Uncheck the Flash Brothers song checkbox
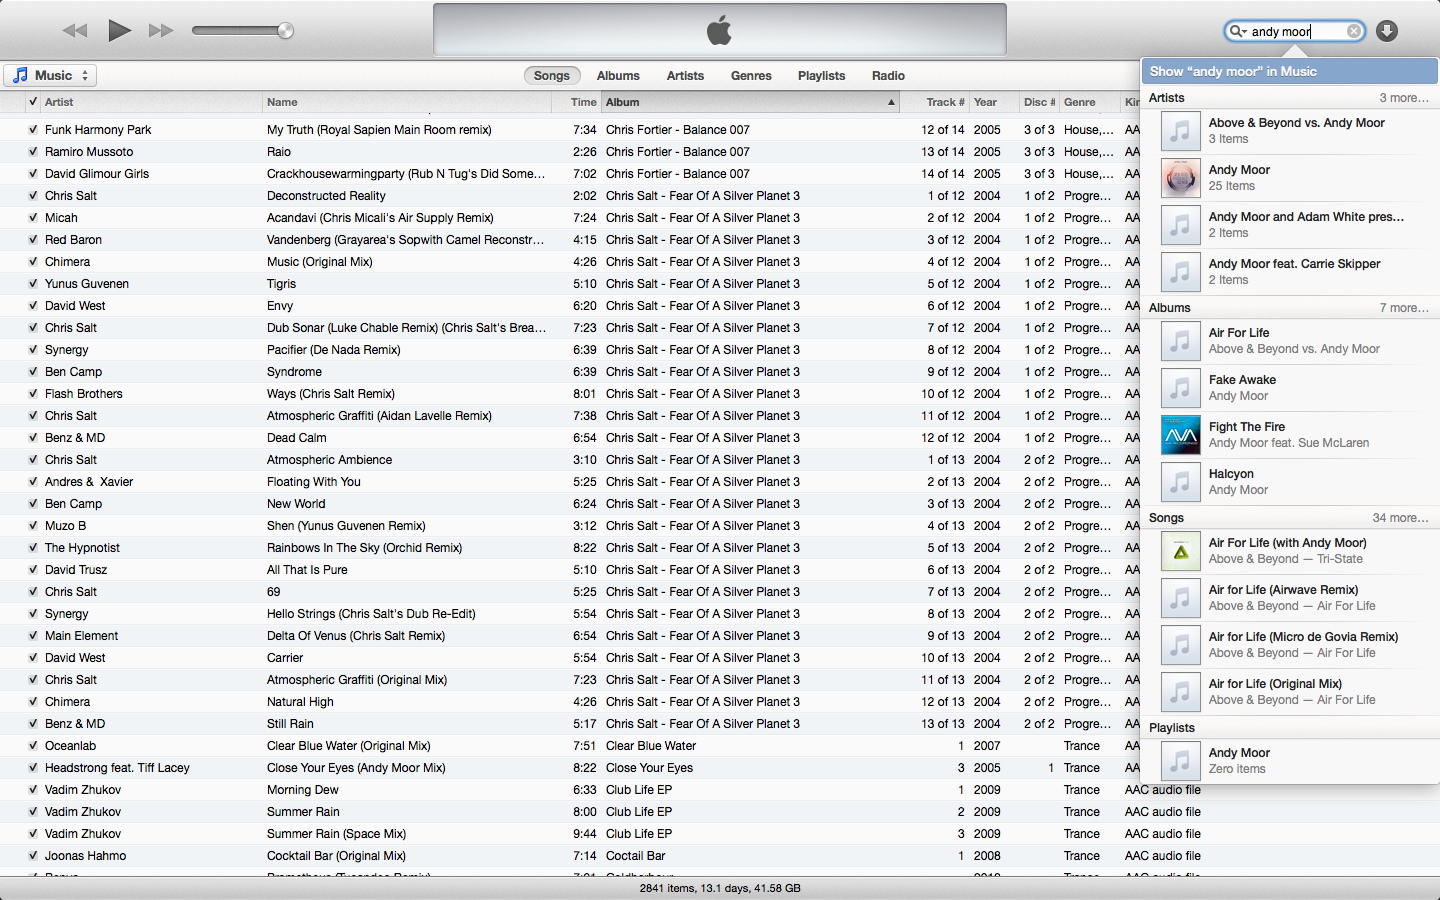Viewport: 1440px width, 900px height. point(33,394)
